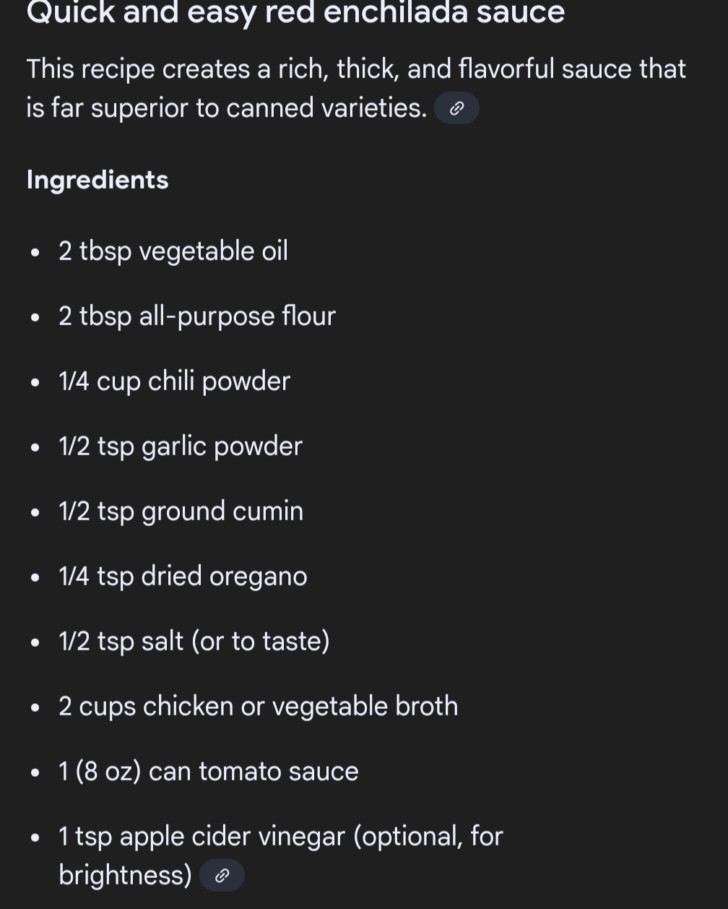This screenshot has width=728, height=909.
Task: Click the "Ingredients" section heading
Action: (x=97, y=180)
